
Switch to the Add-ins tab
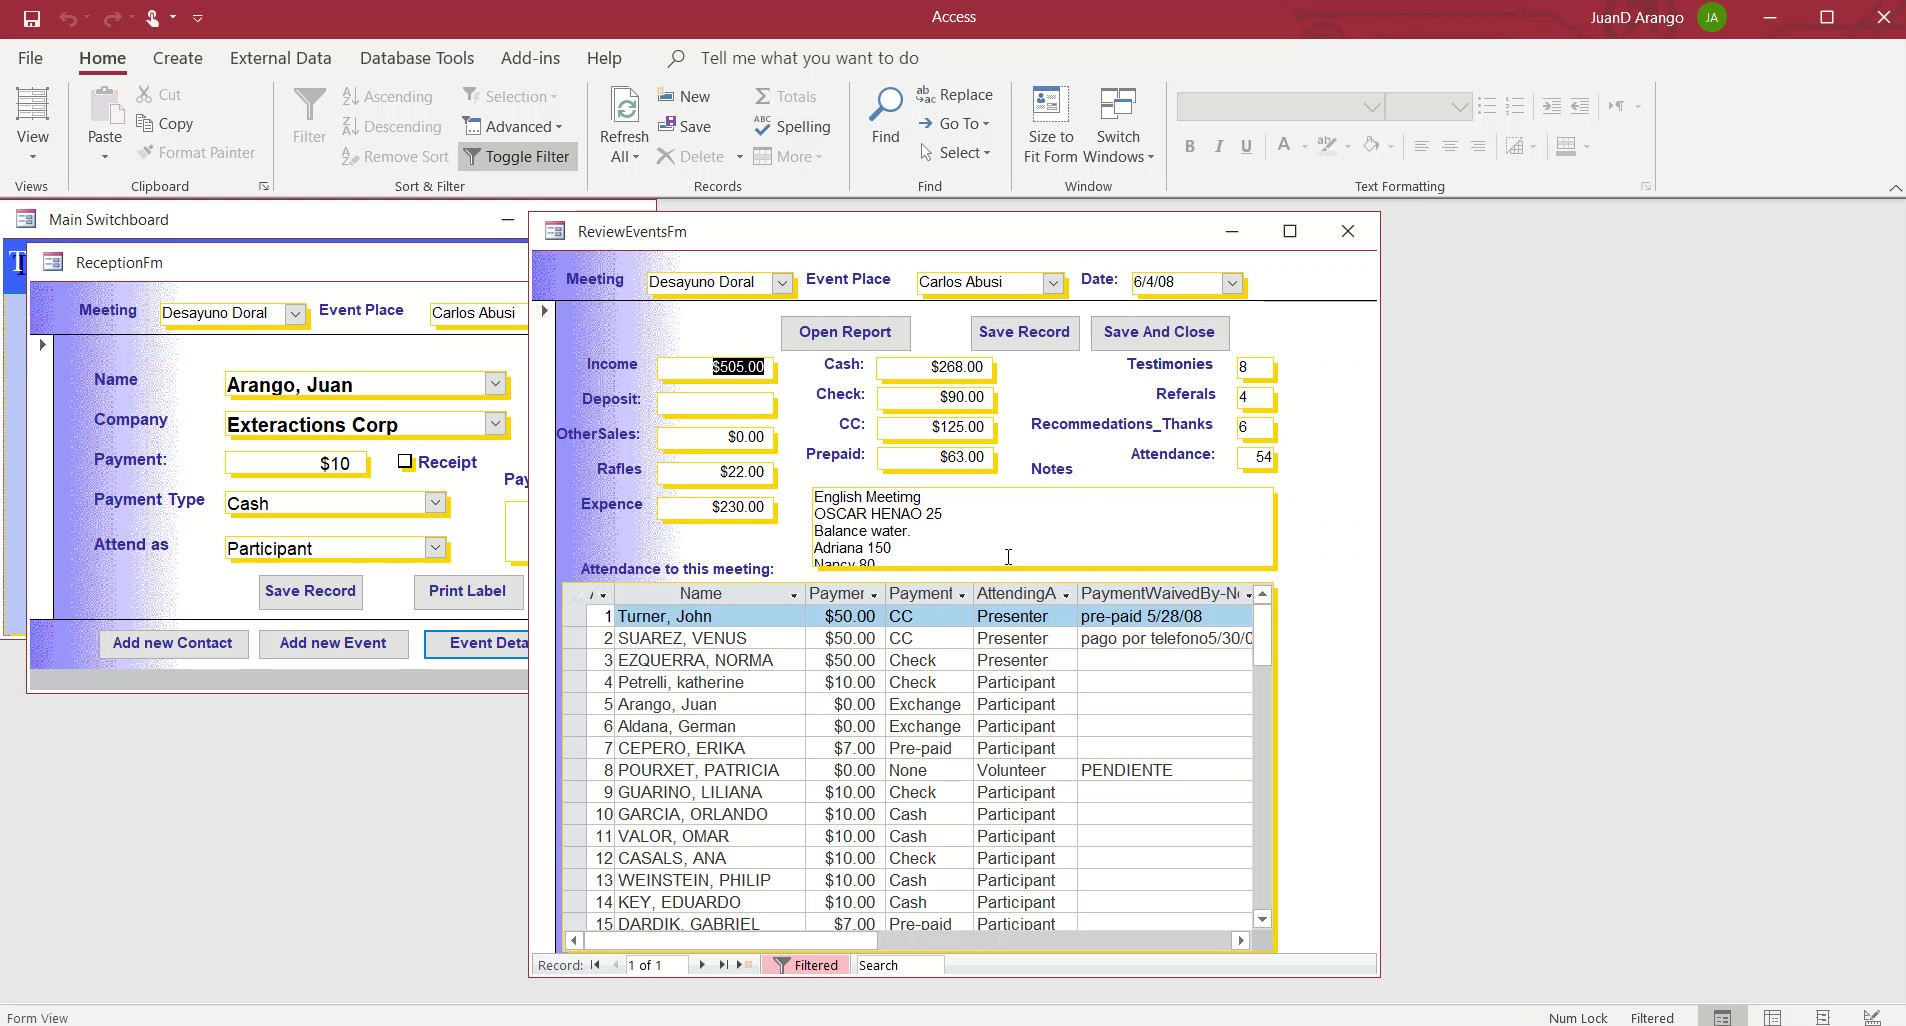(x=530, y=58)
